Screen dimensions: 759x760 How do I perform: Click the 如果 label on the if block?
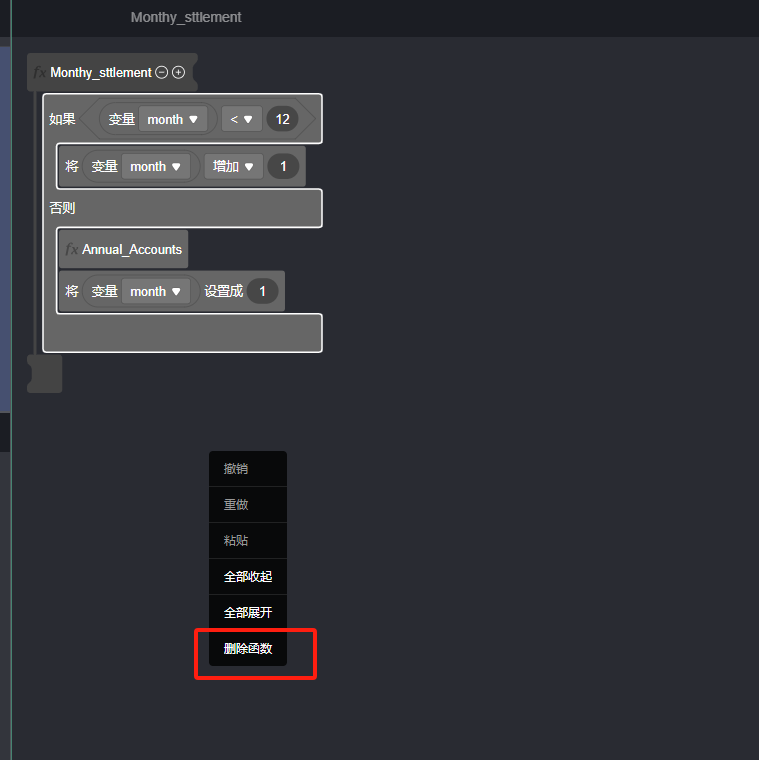[62, 119]
